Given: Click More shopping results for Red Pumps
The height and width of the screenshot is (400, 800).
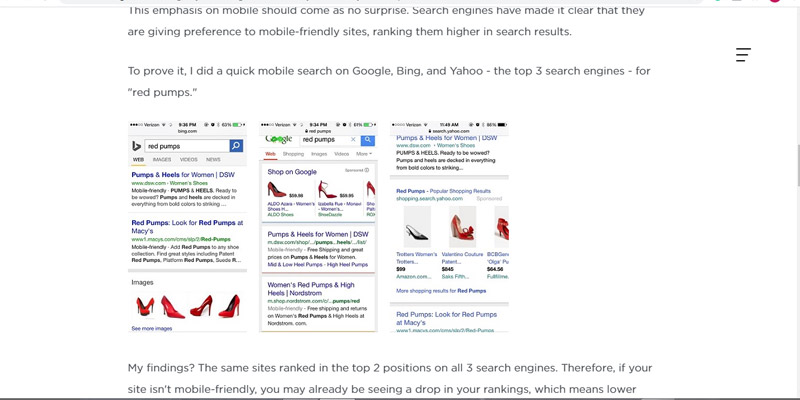Looking at the screenshot, I should tap(441, 291).
